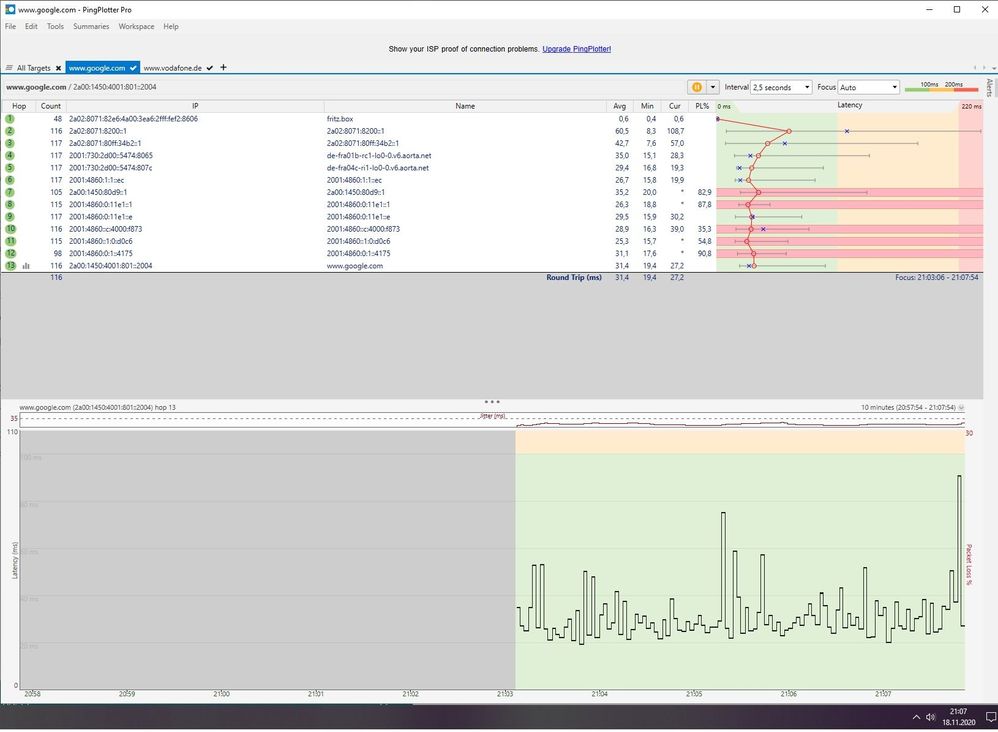Click the PL% column header

pos(702,106)
